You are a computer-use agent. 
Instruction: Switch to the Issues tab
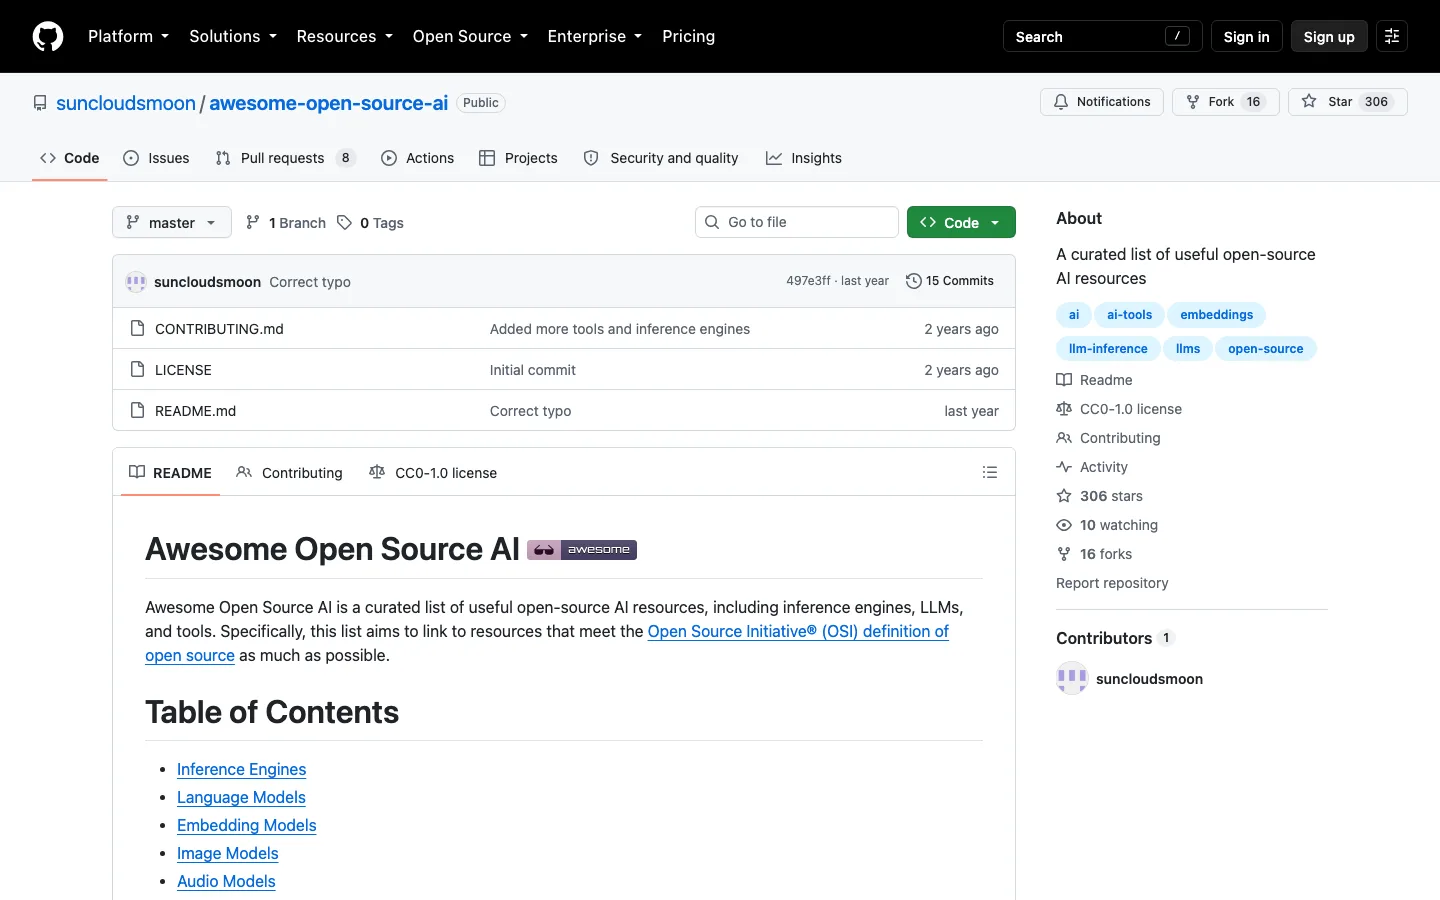click(x=156, y=158)
